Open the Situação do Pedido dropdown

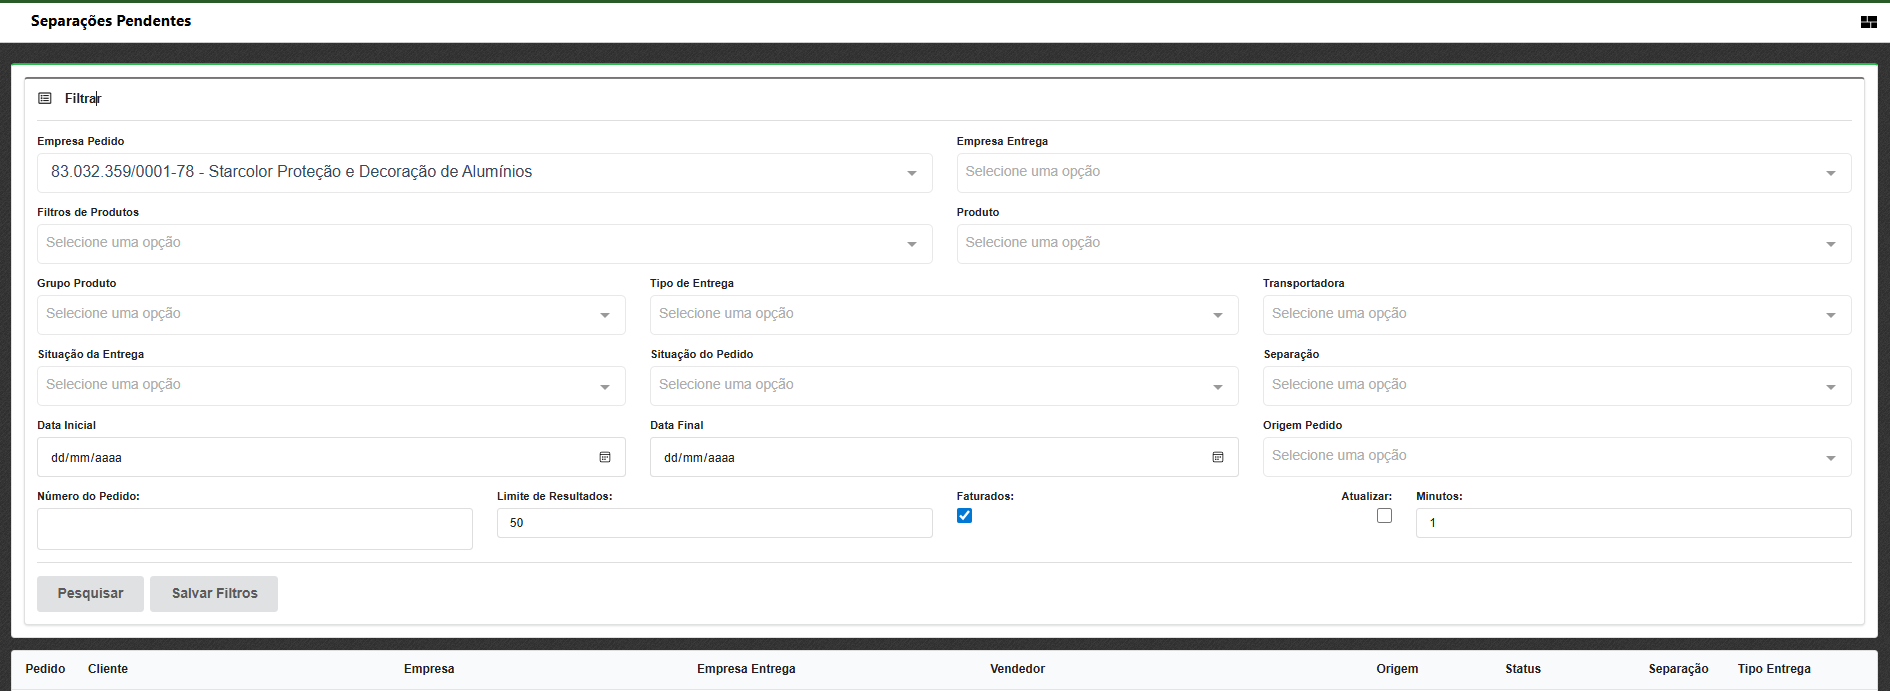943,386
